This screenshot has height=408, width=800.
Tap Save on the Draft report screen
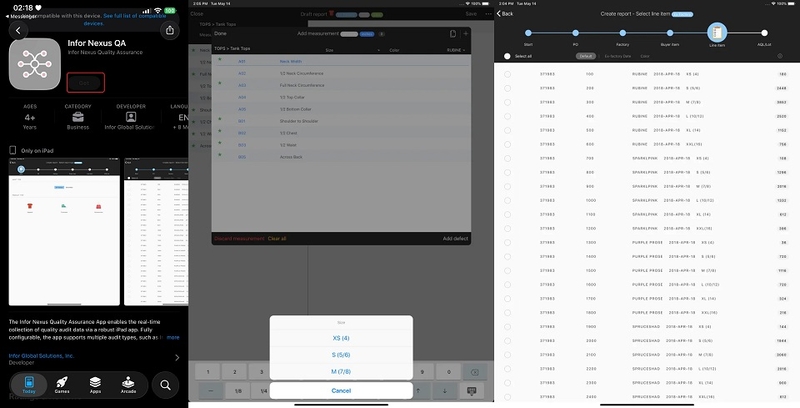pyautogui.click(x=471, y=14)
